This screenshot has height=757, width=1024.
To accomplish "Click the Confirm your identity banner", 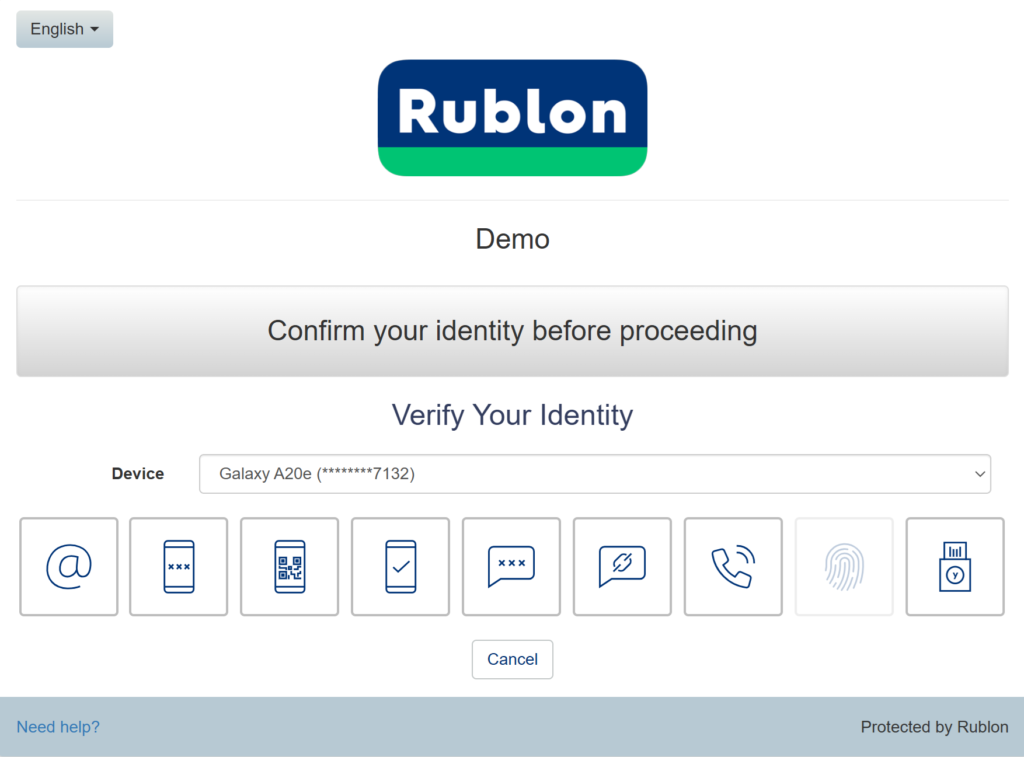I will tap(512, 331).
